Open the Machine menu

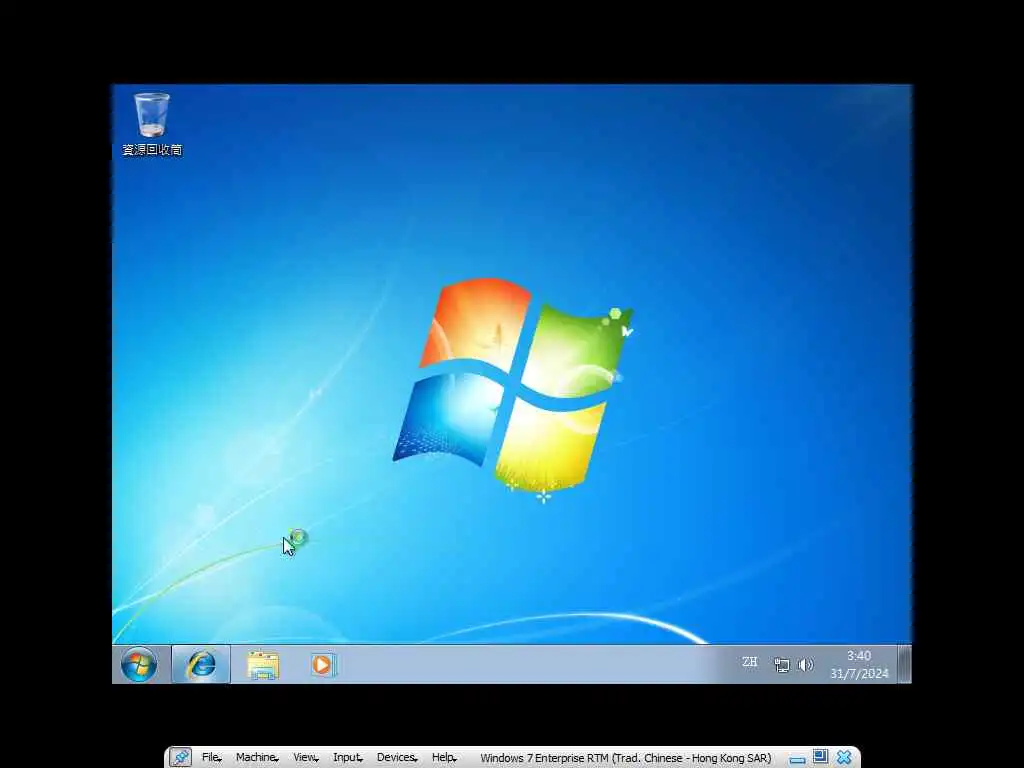pos(257,758)
